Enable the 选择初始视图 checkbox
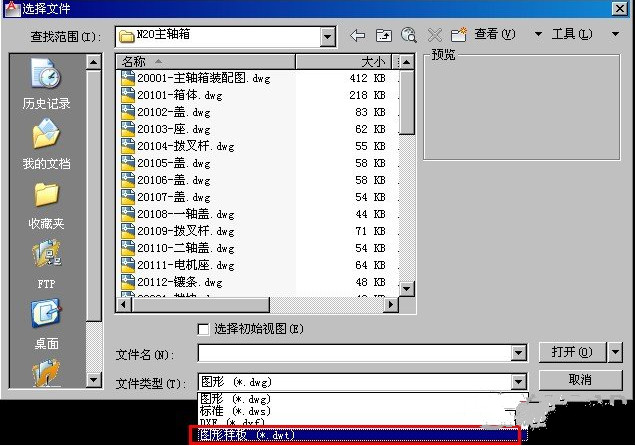This screenshot has height=446, width=635. click(204, 329)
